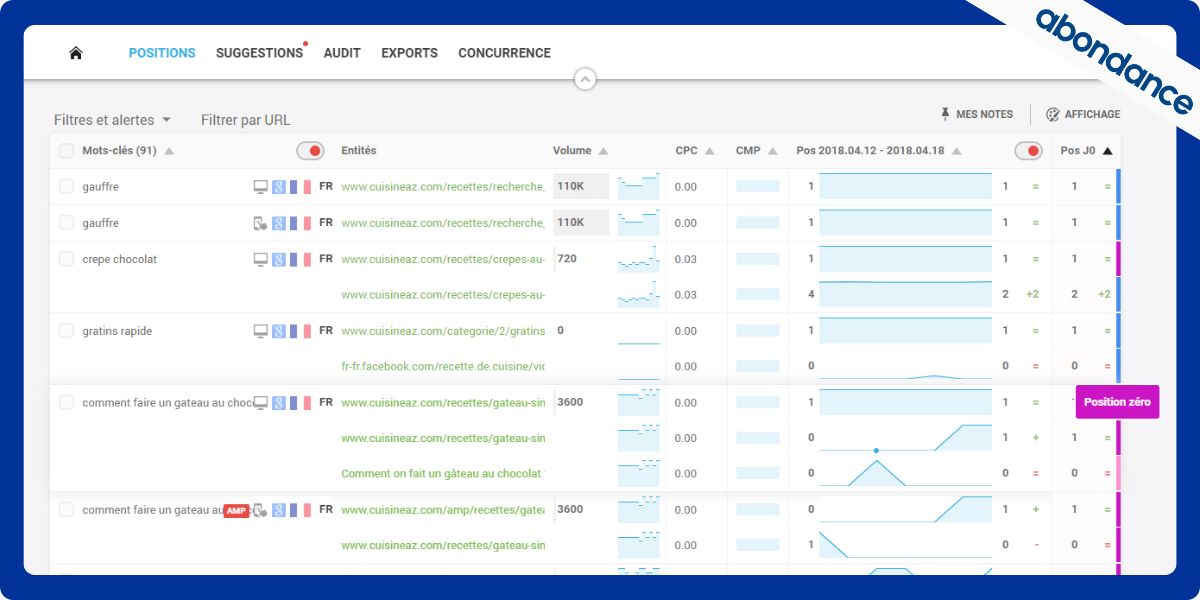The height and width of the screenshot is (600, 1200).
Task: Click CMP bar in first gauffre row
Action: point(758,186)
